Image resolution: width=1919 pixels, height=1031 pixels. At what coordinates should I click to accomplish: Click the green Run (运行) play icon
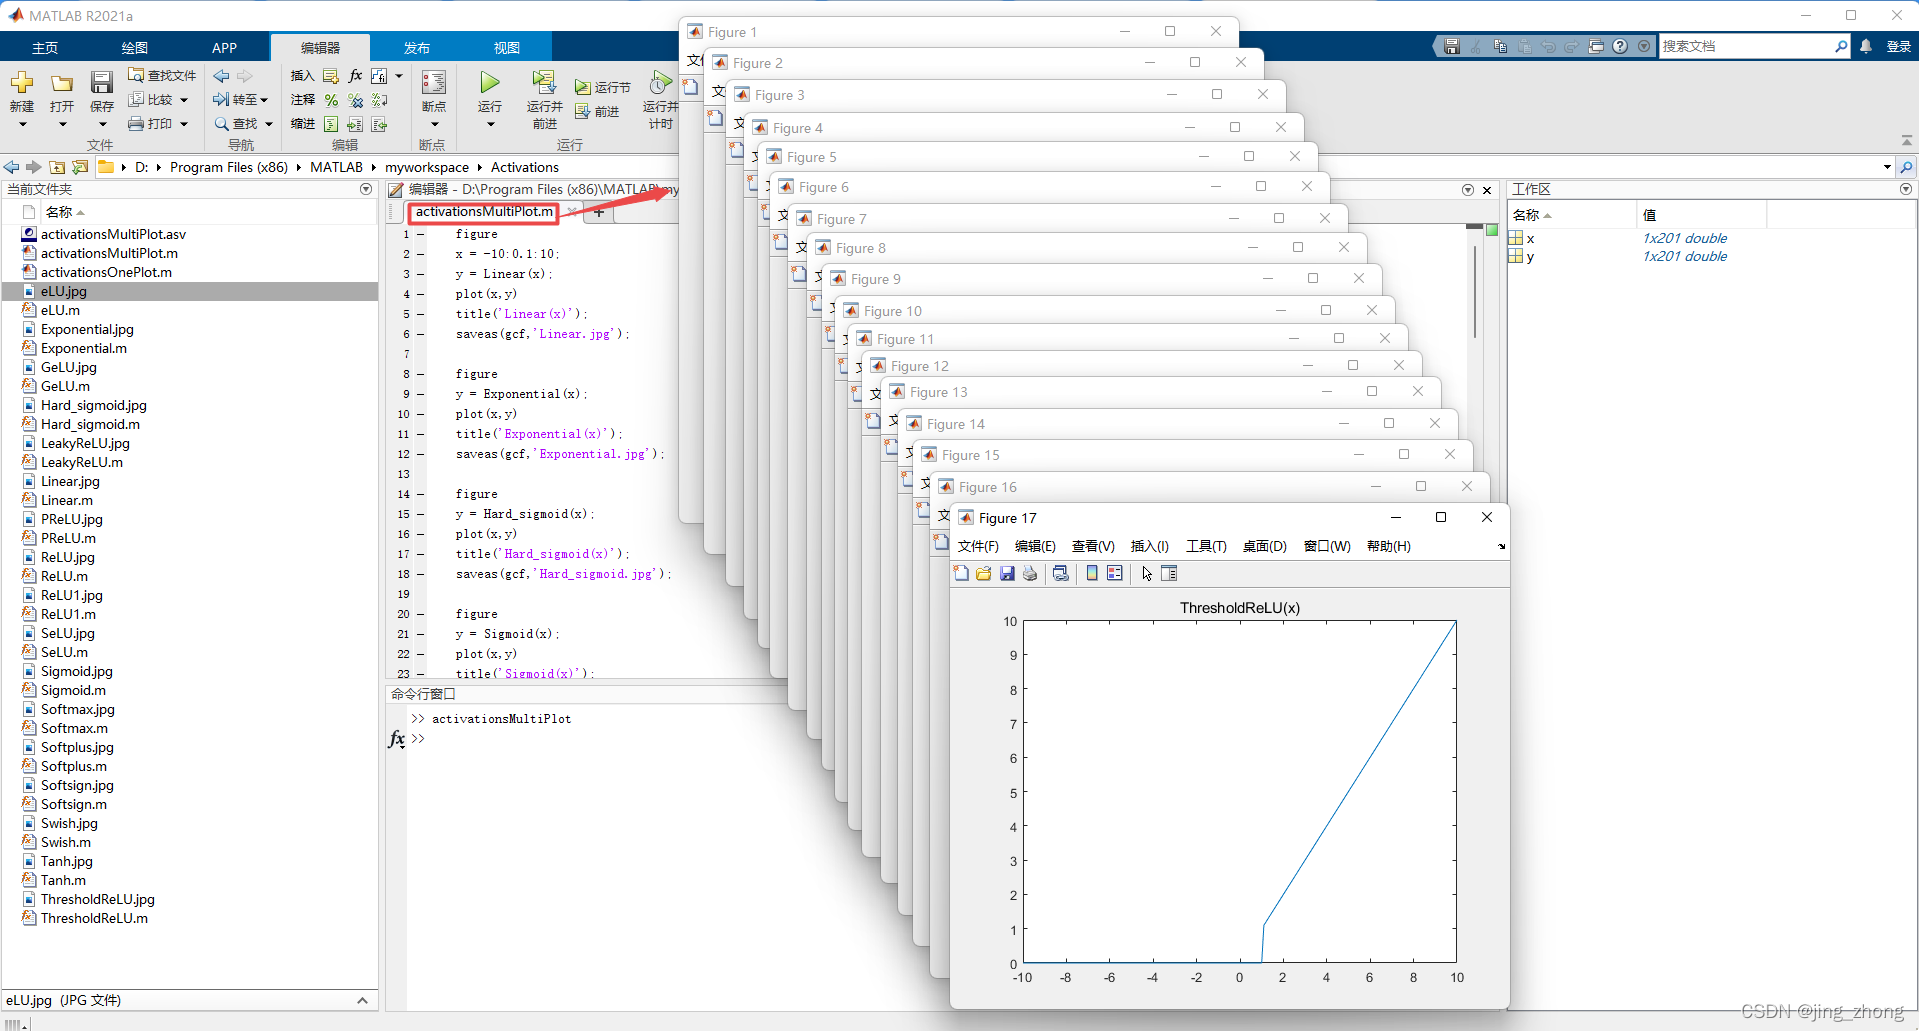[x=490, y=82]
